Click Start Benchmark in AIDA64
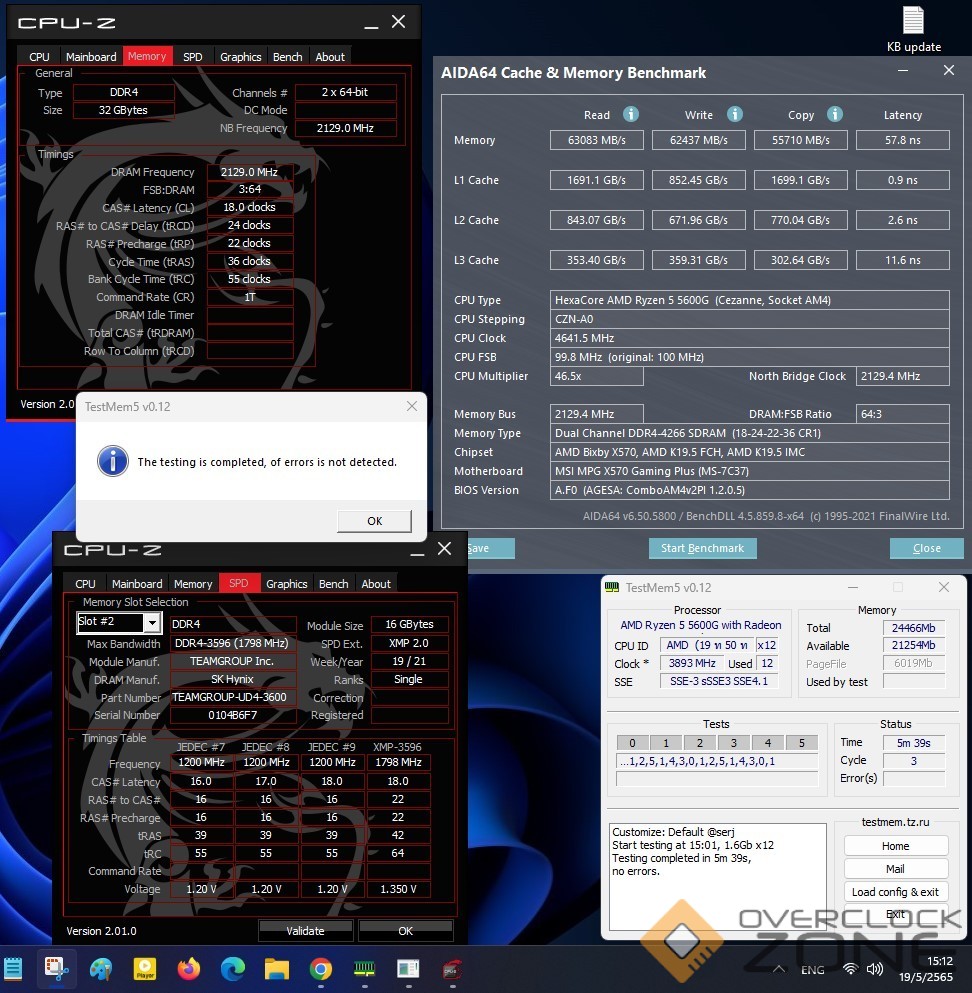This screenshot has width=972, height=993. (702, 548)
